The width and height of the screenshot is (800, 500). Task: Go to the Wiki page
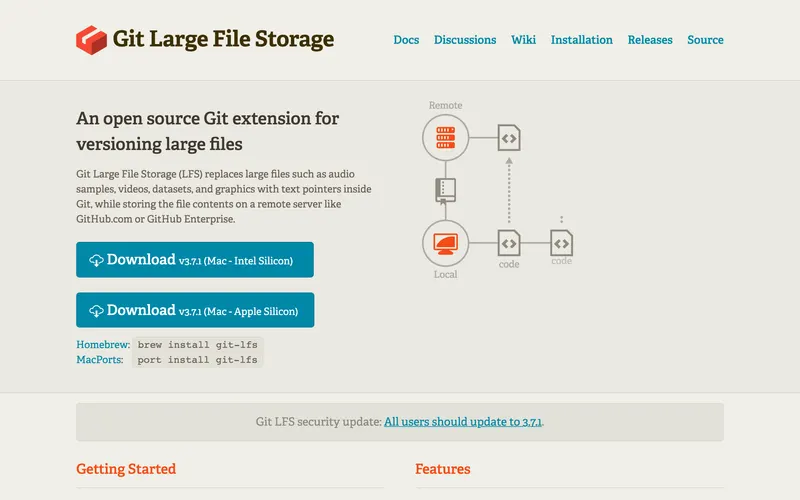pos(523,40)
